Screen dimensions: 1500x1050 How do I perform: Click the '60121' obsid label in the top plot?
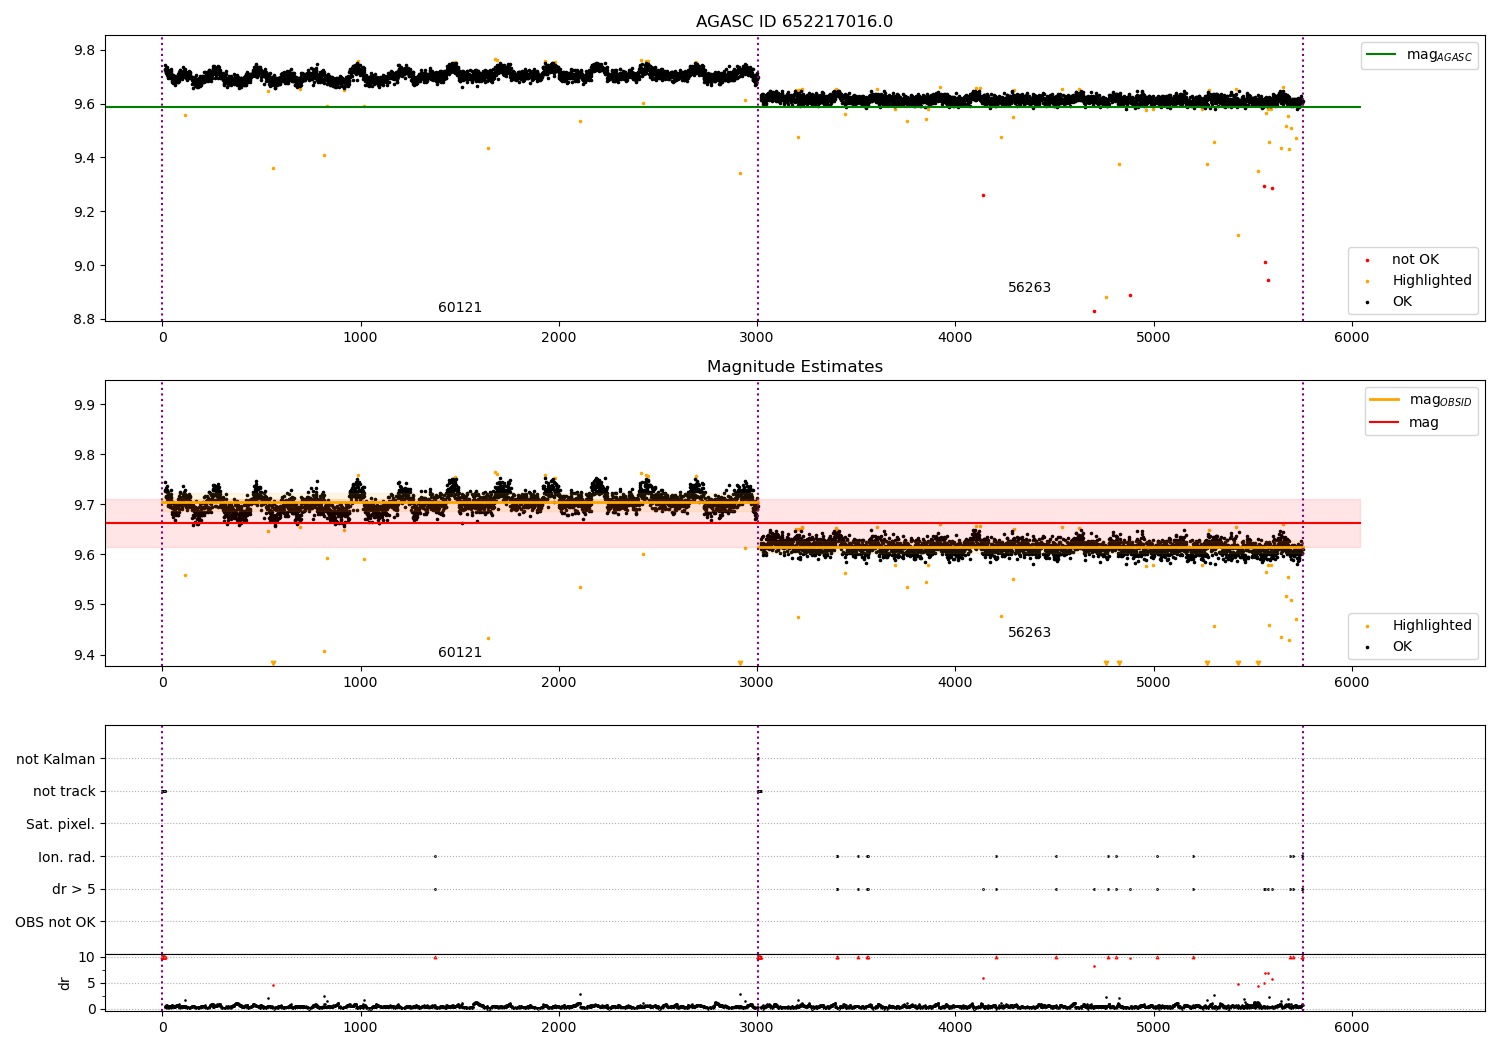(460, 308)
